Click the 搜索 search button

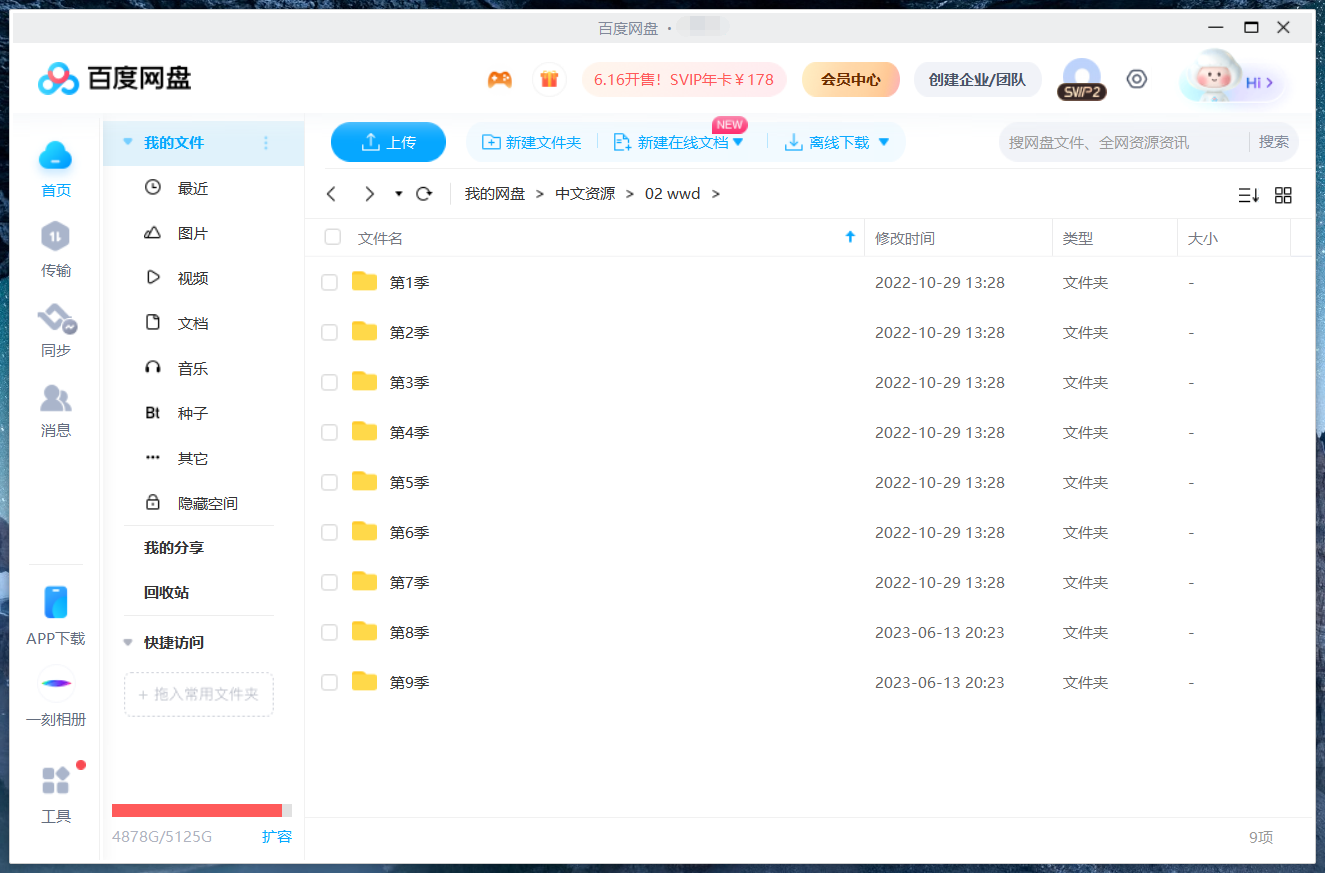click(1274, 142)
